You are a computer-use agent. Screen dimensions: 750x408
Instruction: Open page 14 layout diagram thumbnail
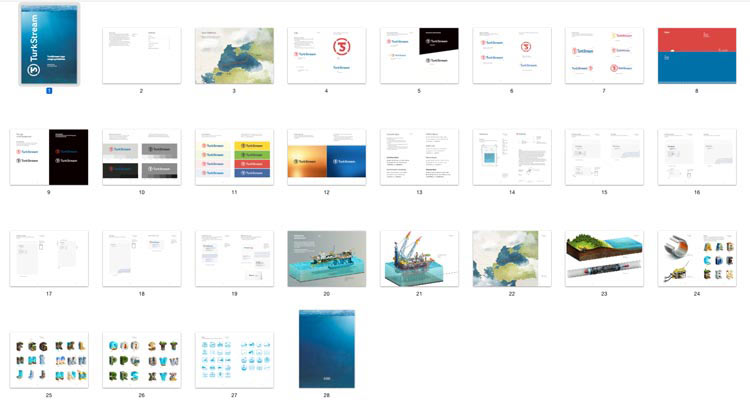pos(512,157)
